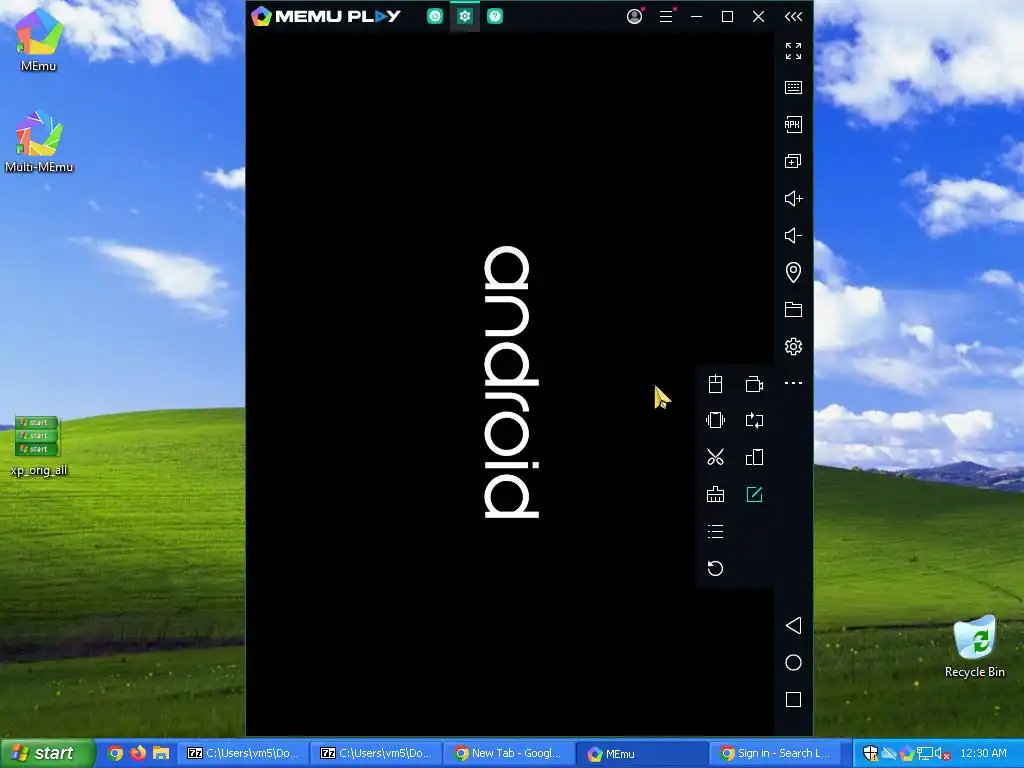
Task: Click the green edit pencil icon
Action: pos(754,494)
